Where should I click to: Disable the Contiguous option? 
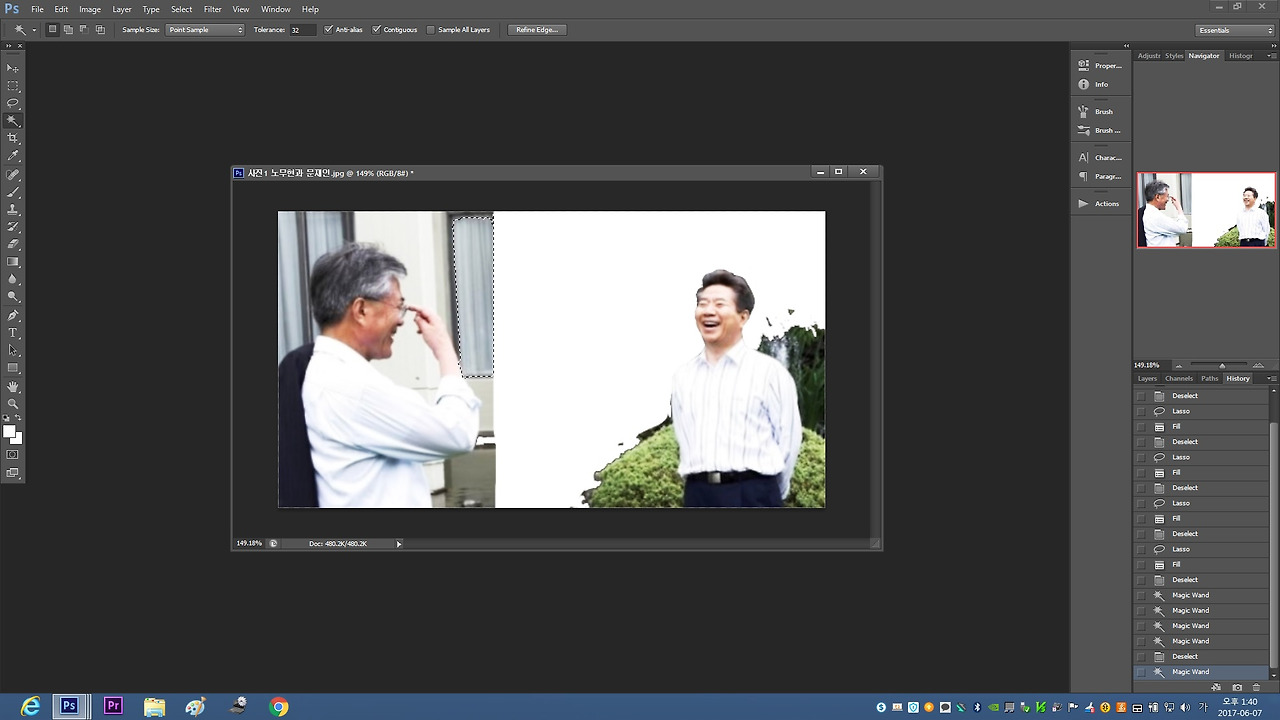pyautogui.click(x=377, y=29)
